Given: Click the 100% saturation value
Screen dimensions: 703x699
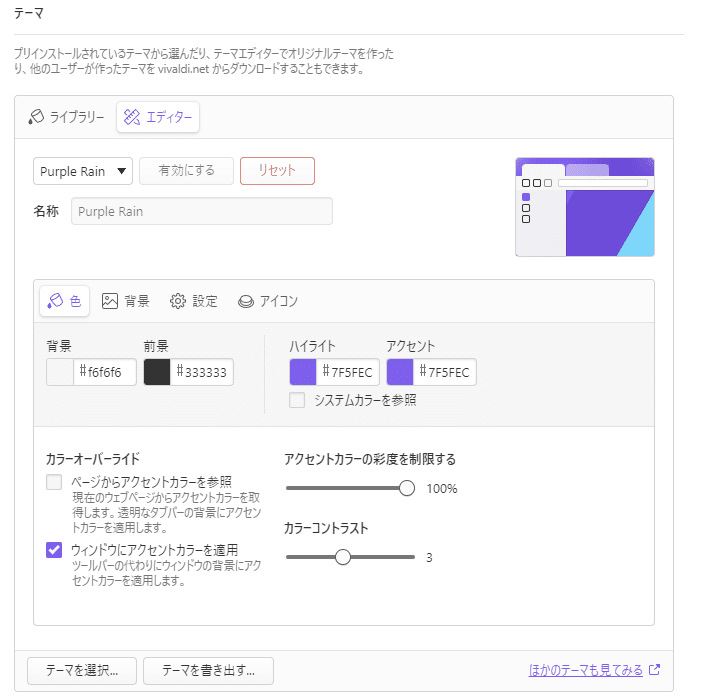Looking at the screenshot, I should coord(442,489).
